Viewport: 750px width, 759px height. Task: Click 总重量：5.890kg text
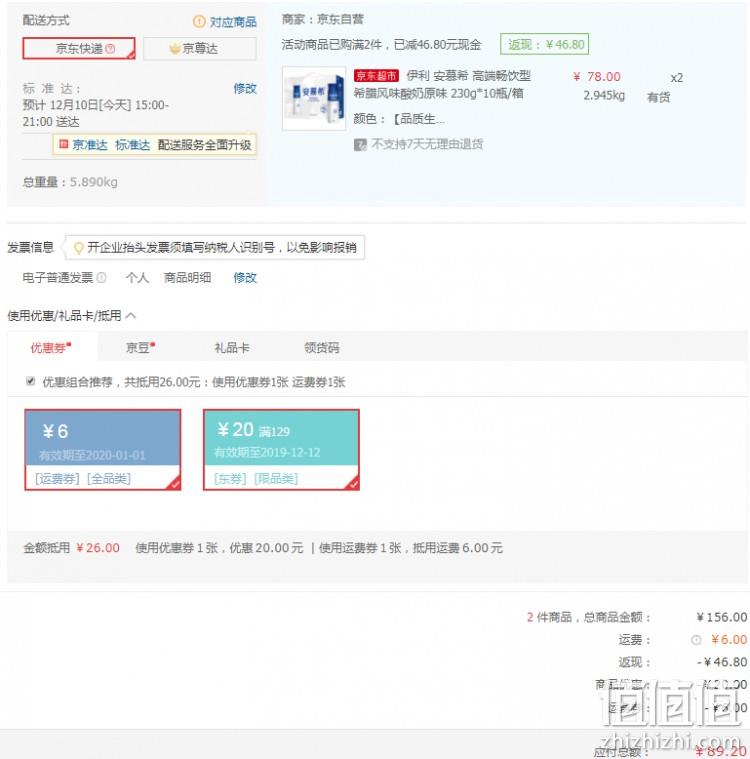tap(70, 182)
